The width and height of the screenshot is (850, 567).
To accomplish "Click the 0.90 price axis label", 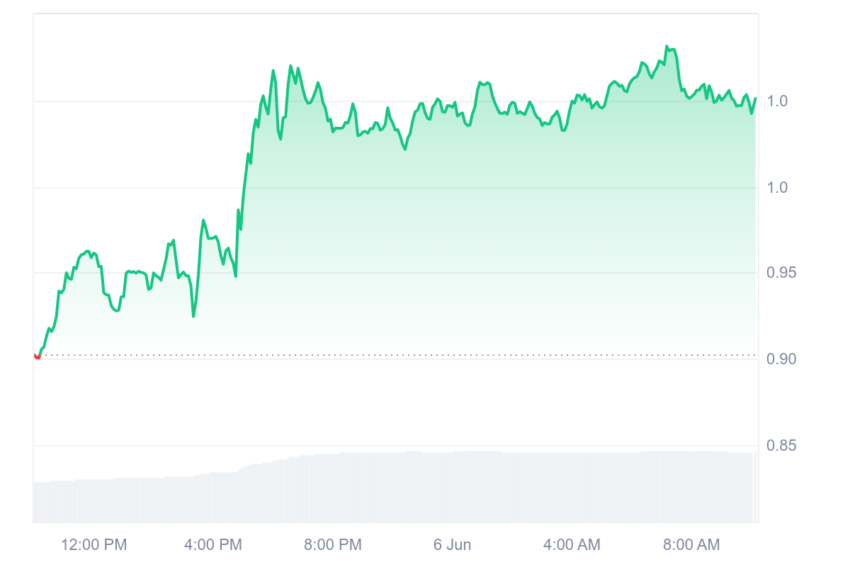I will pos(781,359).
